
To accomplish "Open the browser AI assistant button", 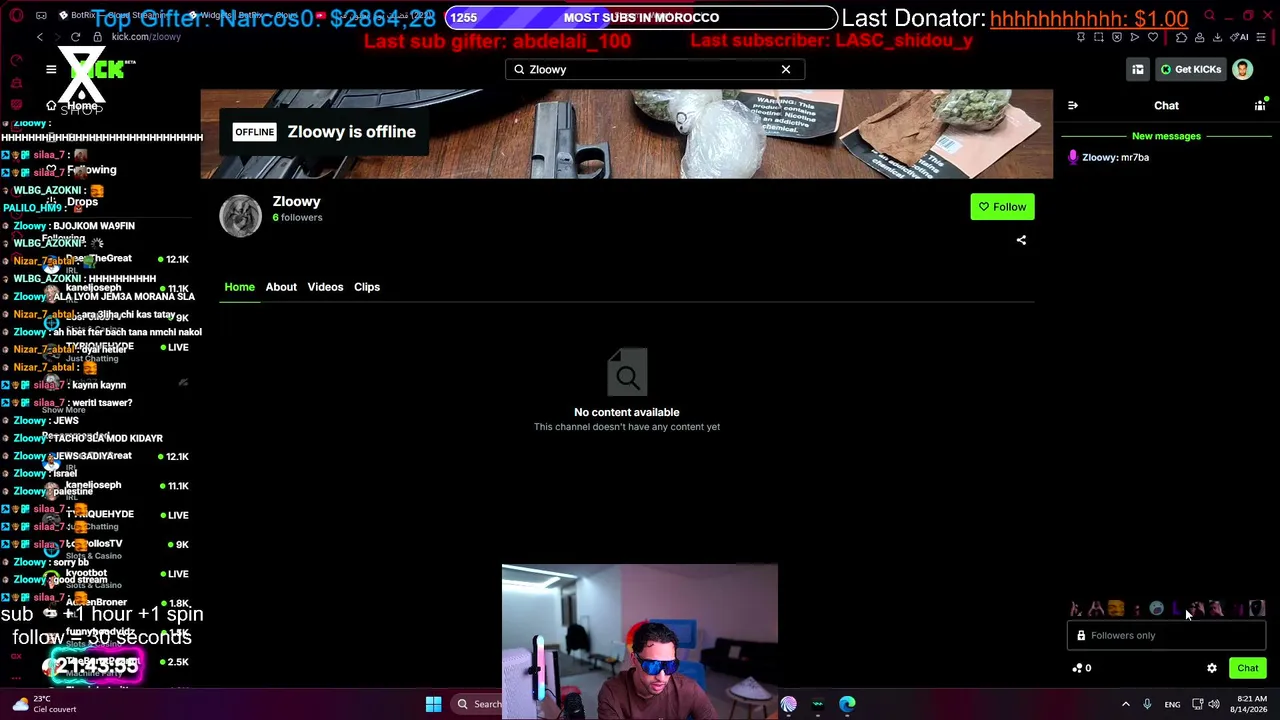I will (x=1241, y=37).
